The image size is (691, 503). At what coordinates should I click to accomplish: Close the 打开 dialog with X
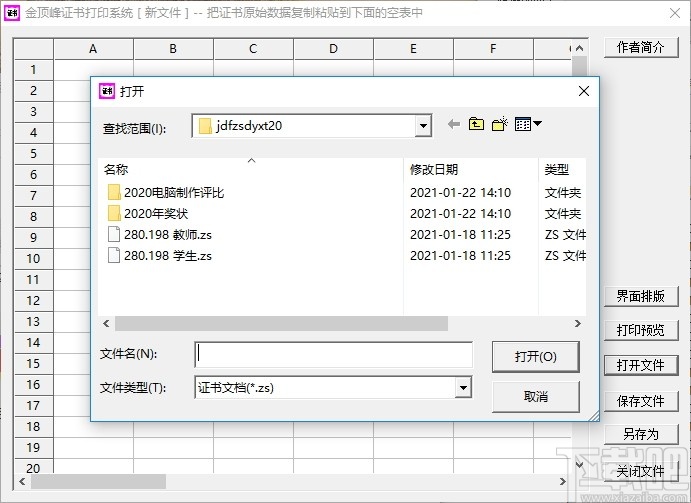click(584, 91)
